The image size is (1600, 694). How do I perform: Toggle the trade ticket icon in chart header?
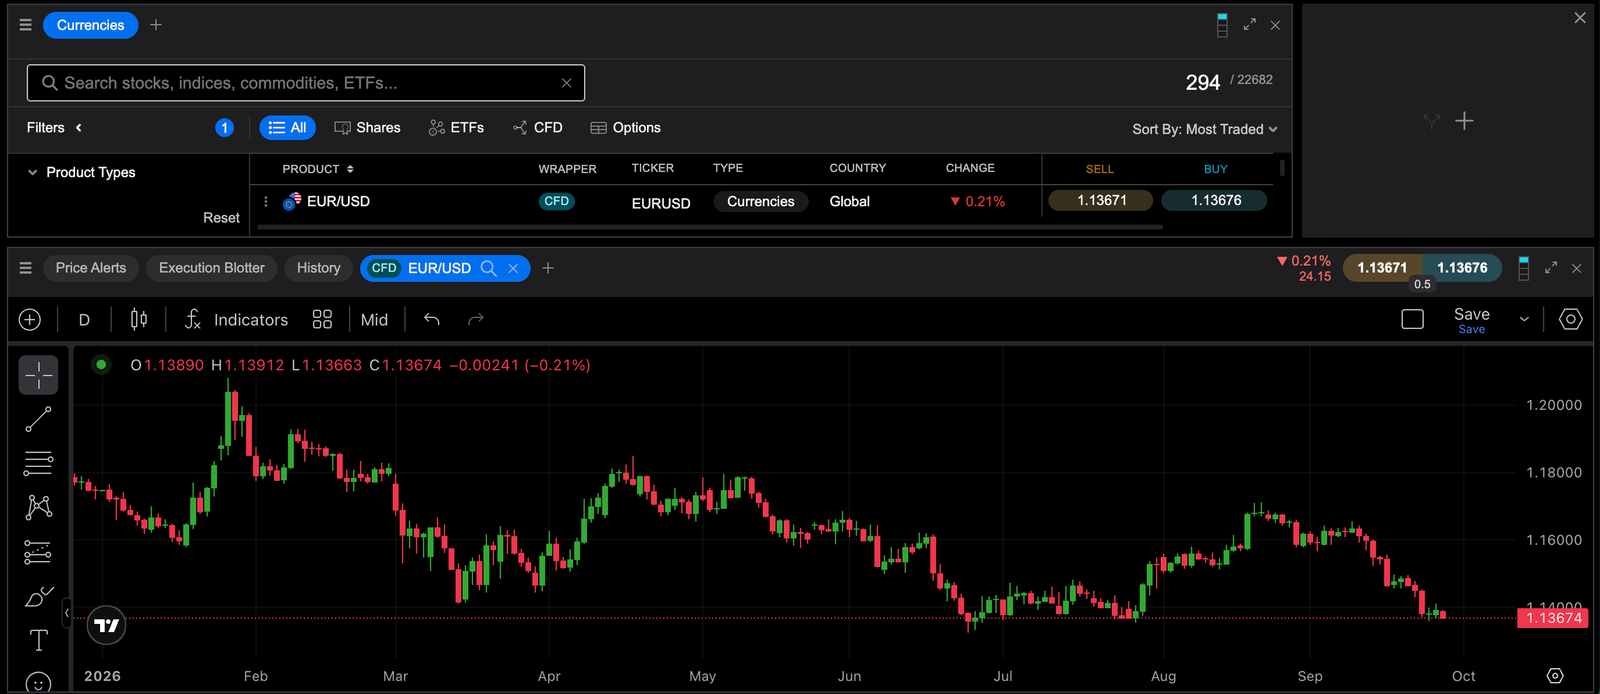coord(1524,268)
